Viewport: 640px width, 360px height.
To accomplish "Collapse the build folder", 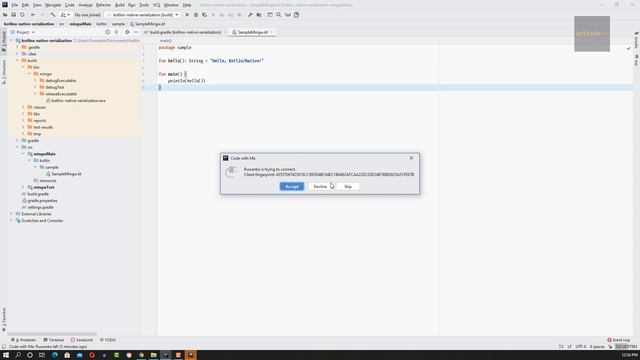I will 18,60.
